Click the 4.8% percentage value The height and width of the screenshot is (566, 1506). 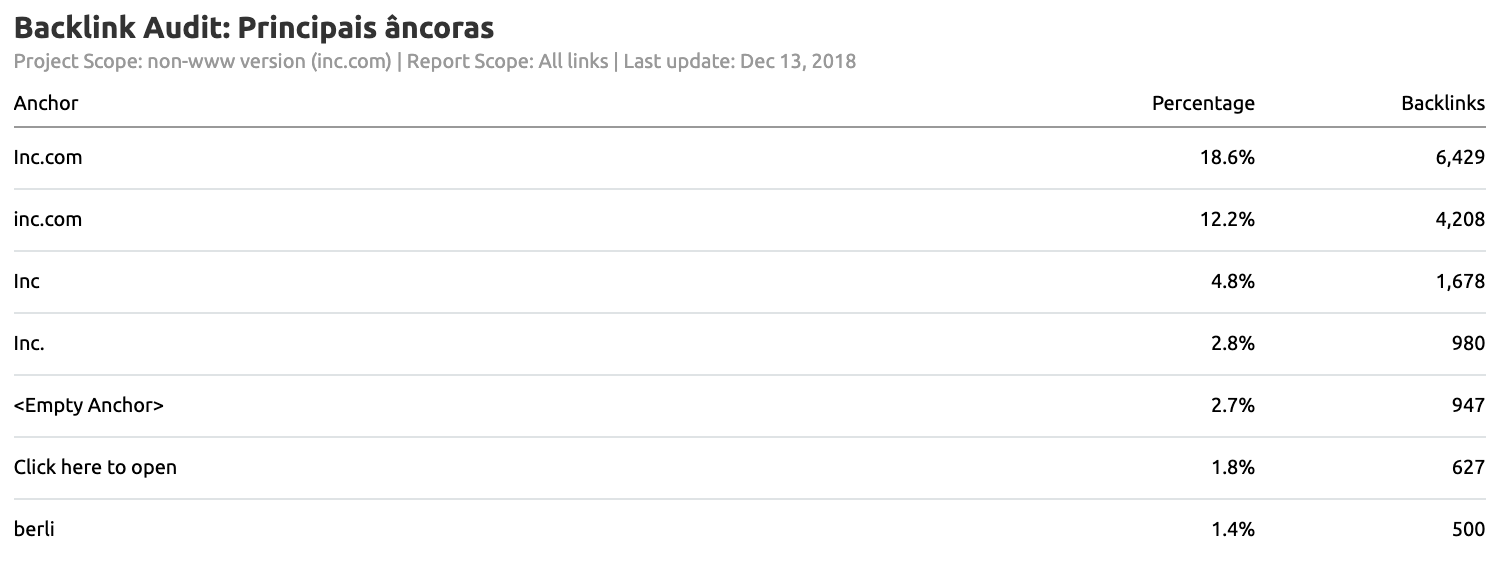pos(1232,281)
